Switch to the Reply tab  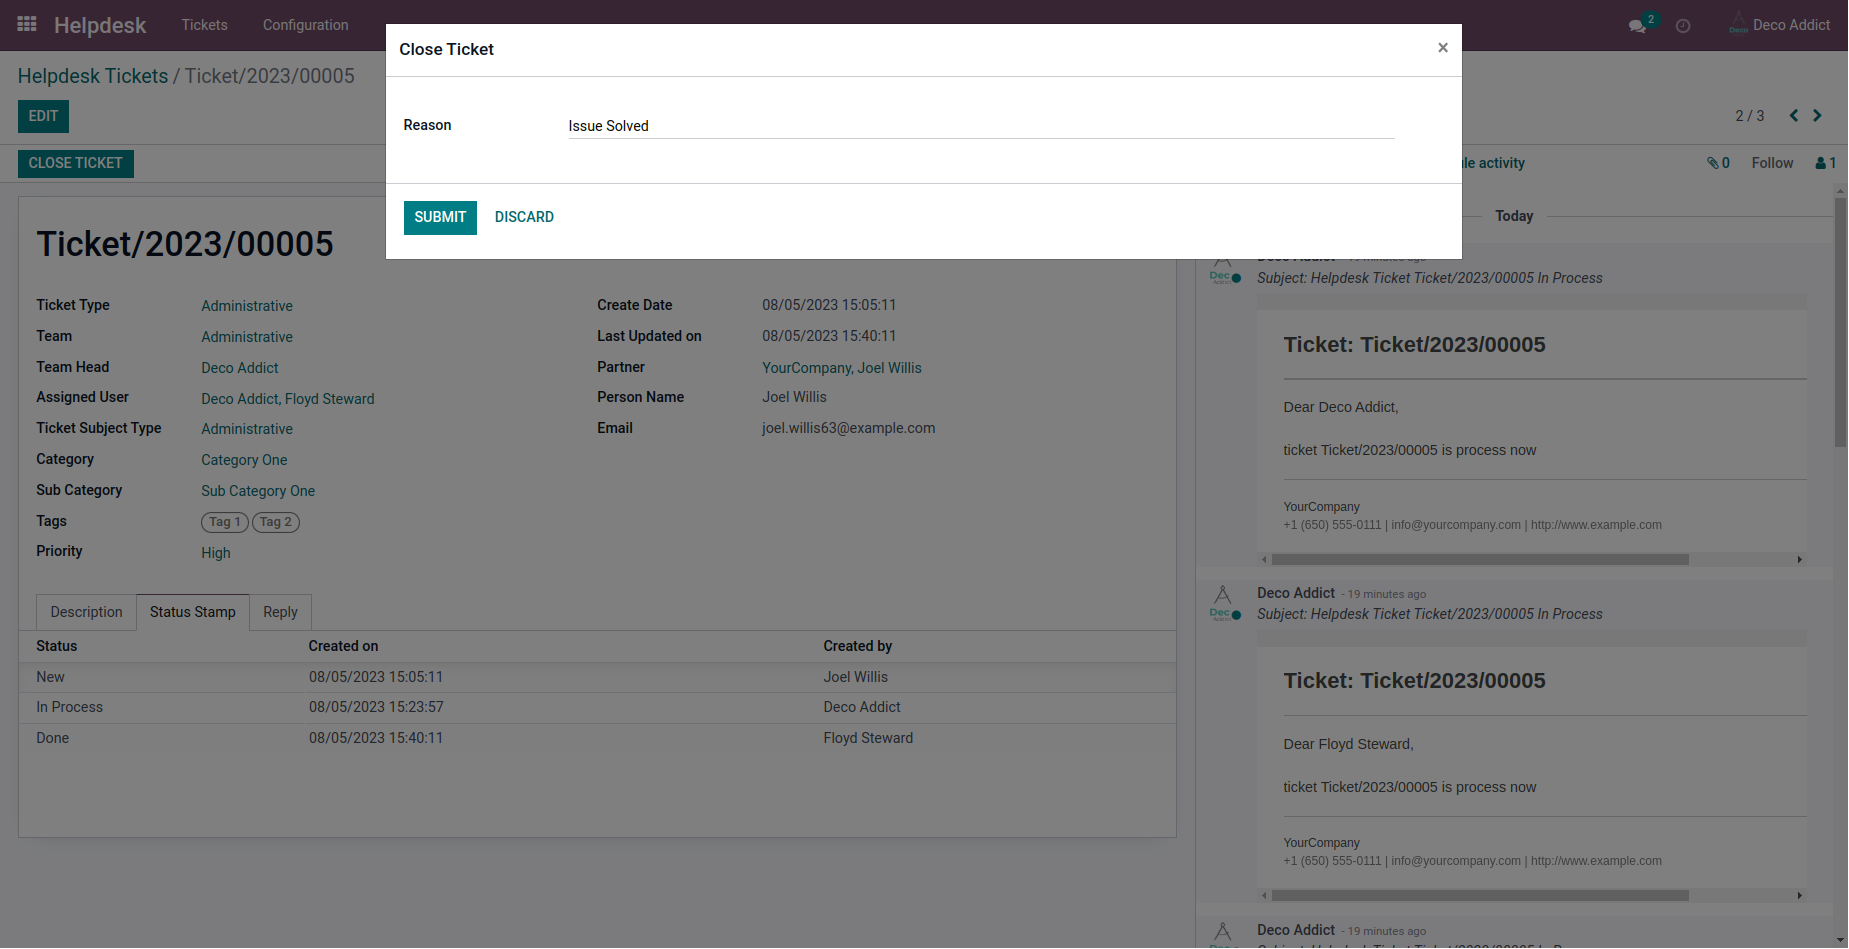pos(280,612)
